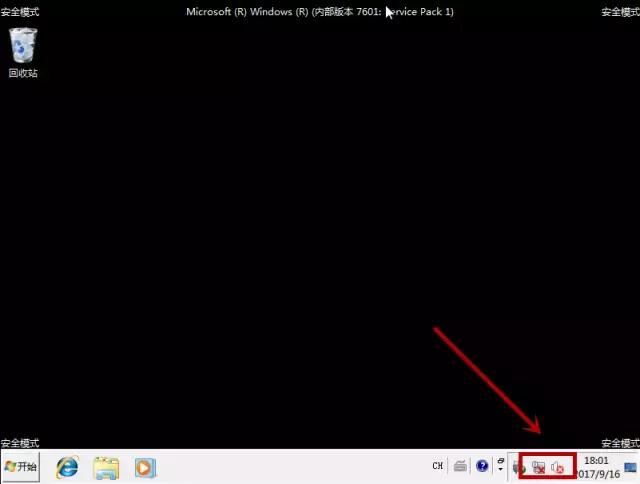Open the keyboard icon in language bar
The height and width of the screenshot is (484, 640).
pos(460,466)
